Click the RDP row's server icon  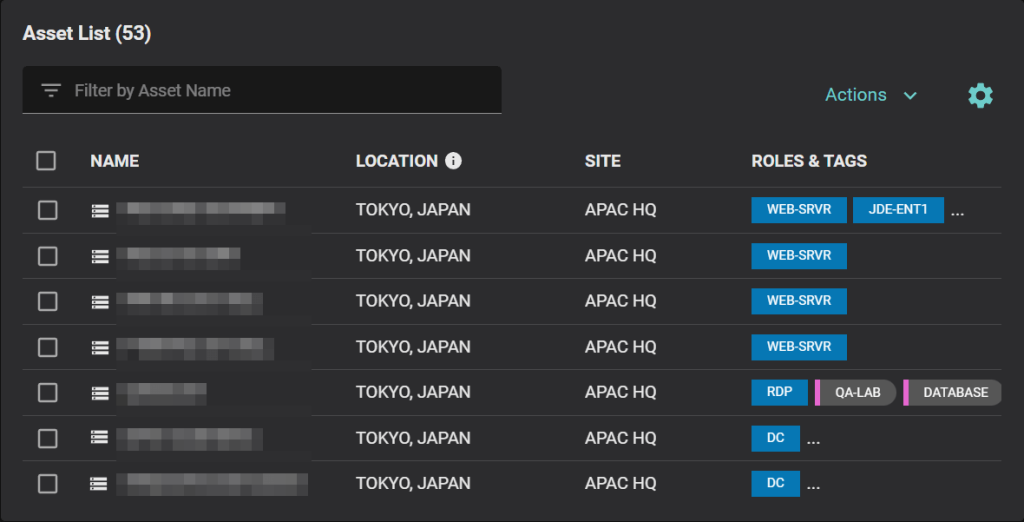[99, 393]
